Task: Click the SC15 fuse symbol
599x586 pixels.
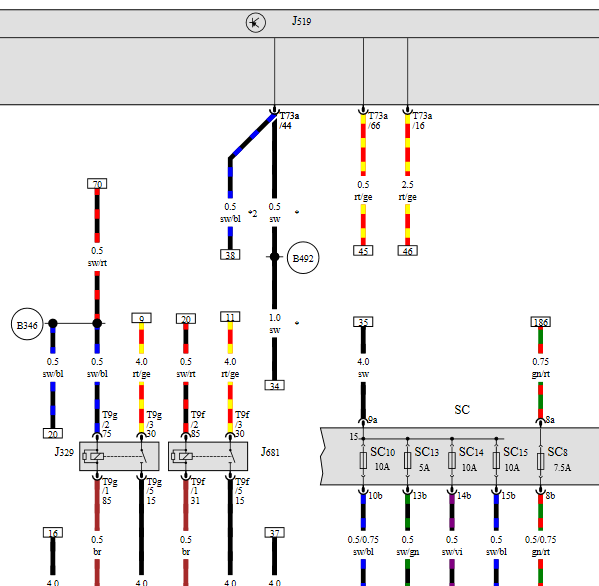Action: pos(496,461)
